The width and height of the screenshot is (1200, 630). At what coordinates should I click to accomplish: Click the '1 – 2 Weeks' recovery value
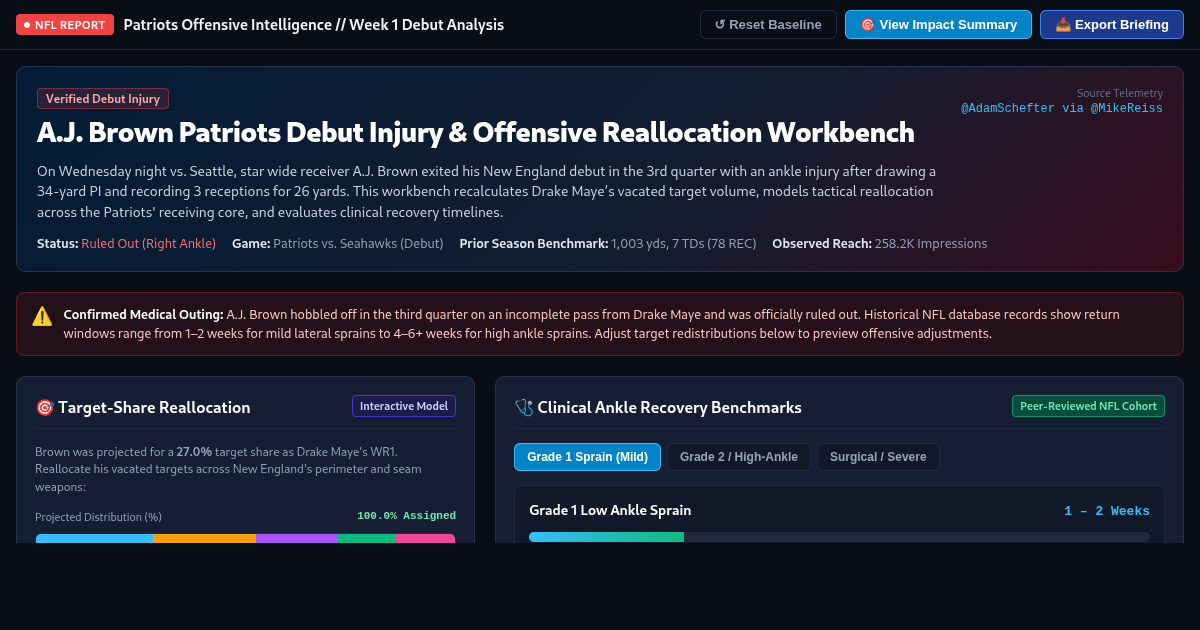click(1107, 511)
